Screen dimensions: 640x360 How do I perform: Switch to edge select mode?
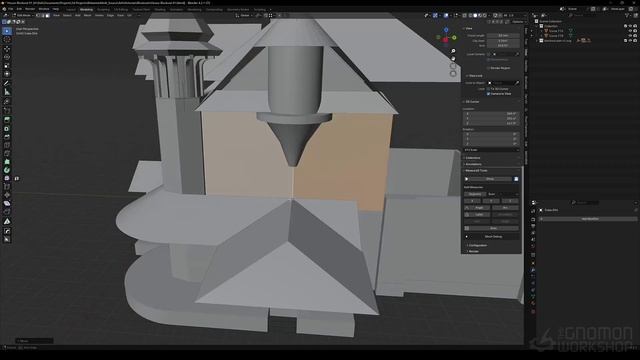[x=43, y=15]
